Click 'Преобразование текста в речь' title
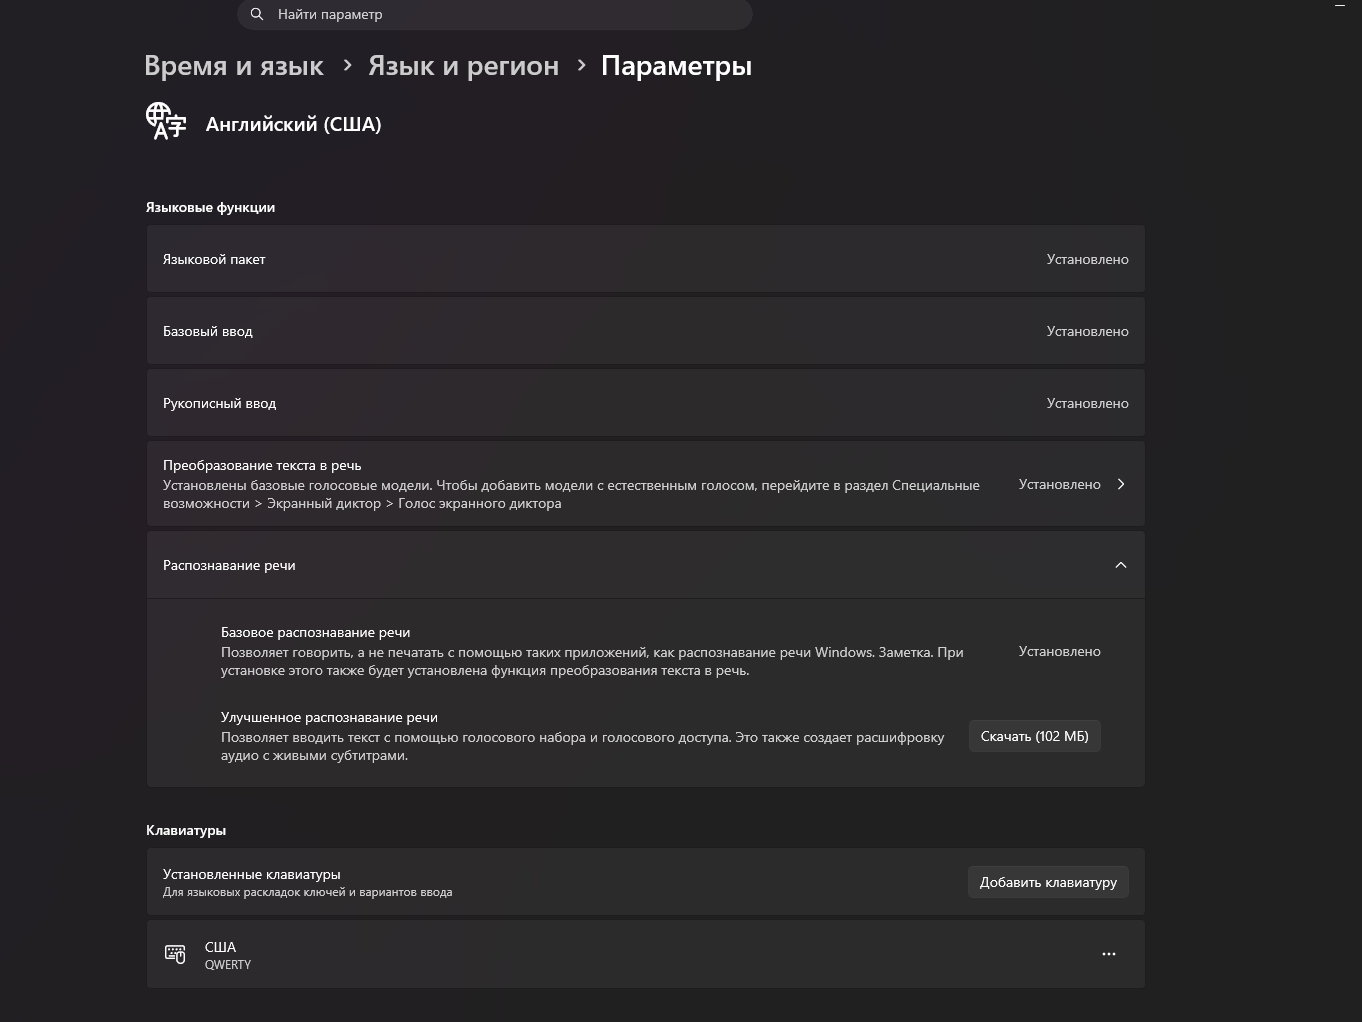The height and width of the screenshot is (1022, 1362). (262, 465)
